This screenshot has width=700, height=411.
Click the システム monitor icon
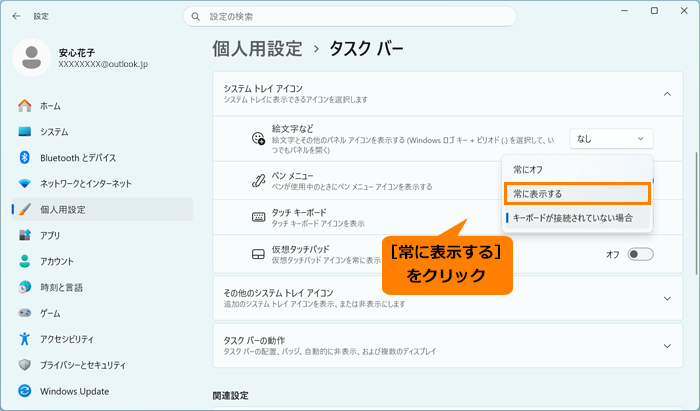(25, 132)
